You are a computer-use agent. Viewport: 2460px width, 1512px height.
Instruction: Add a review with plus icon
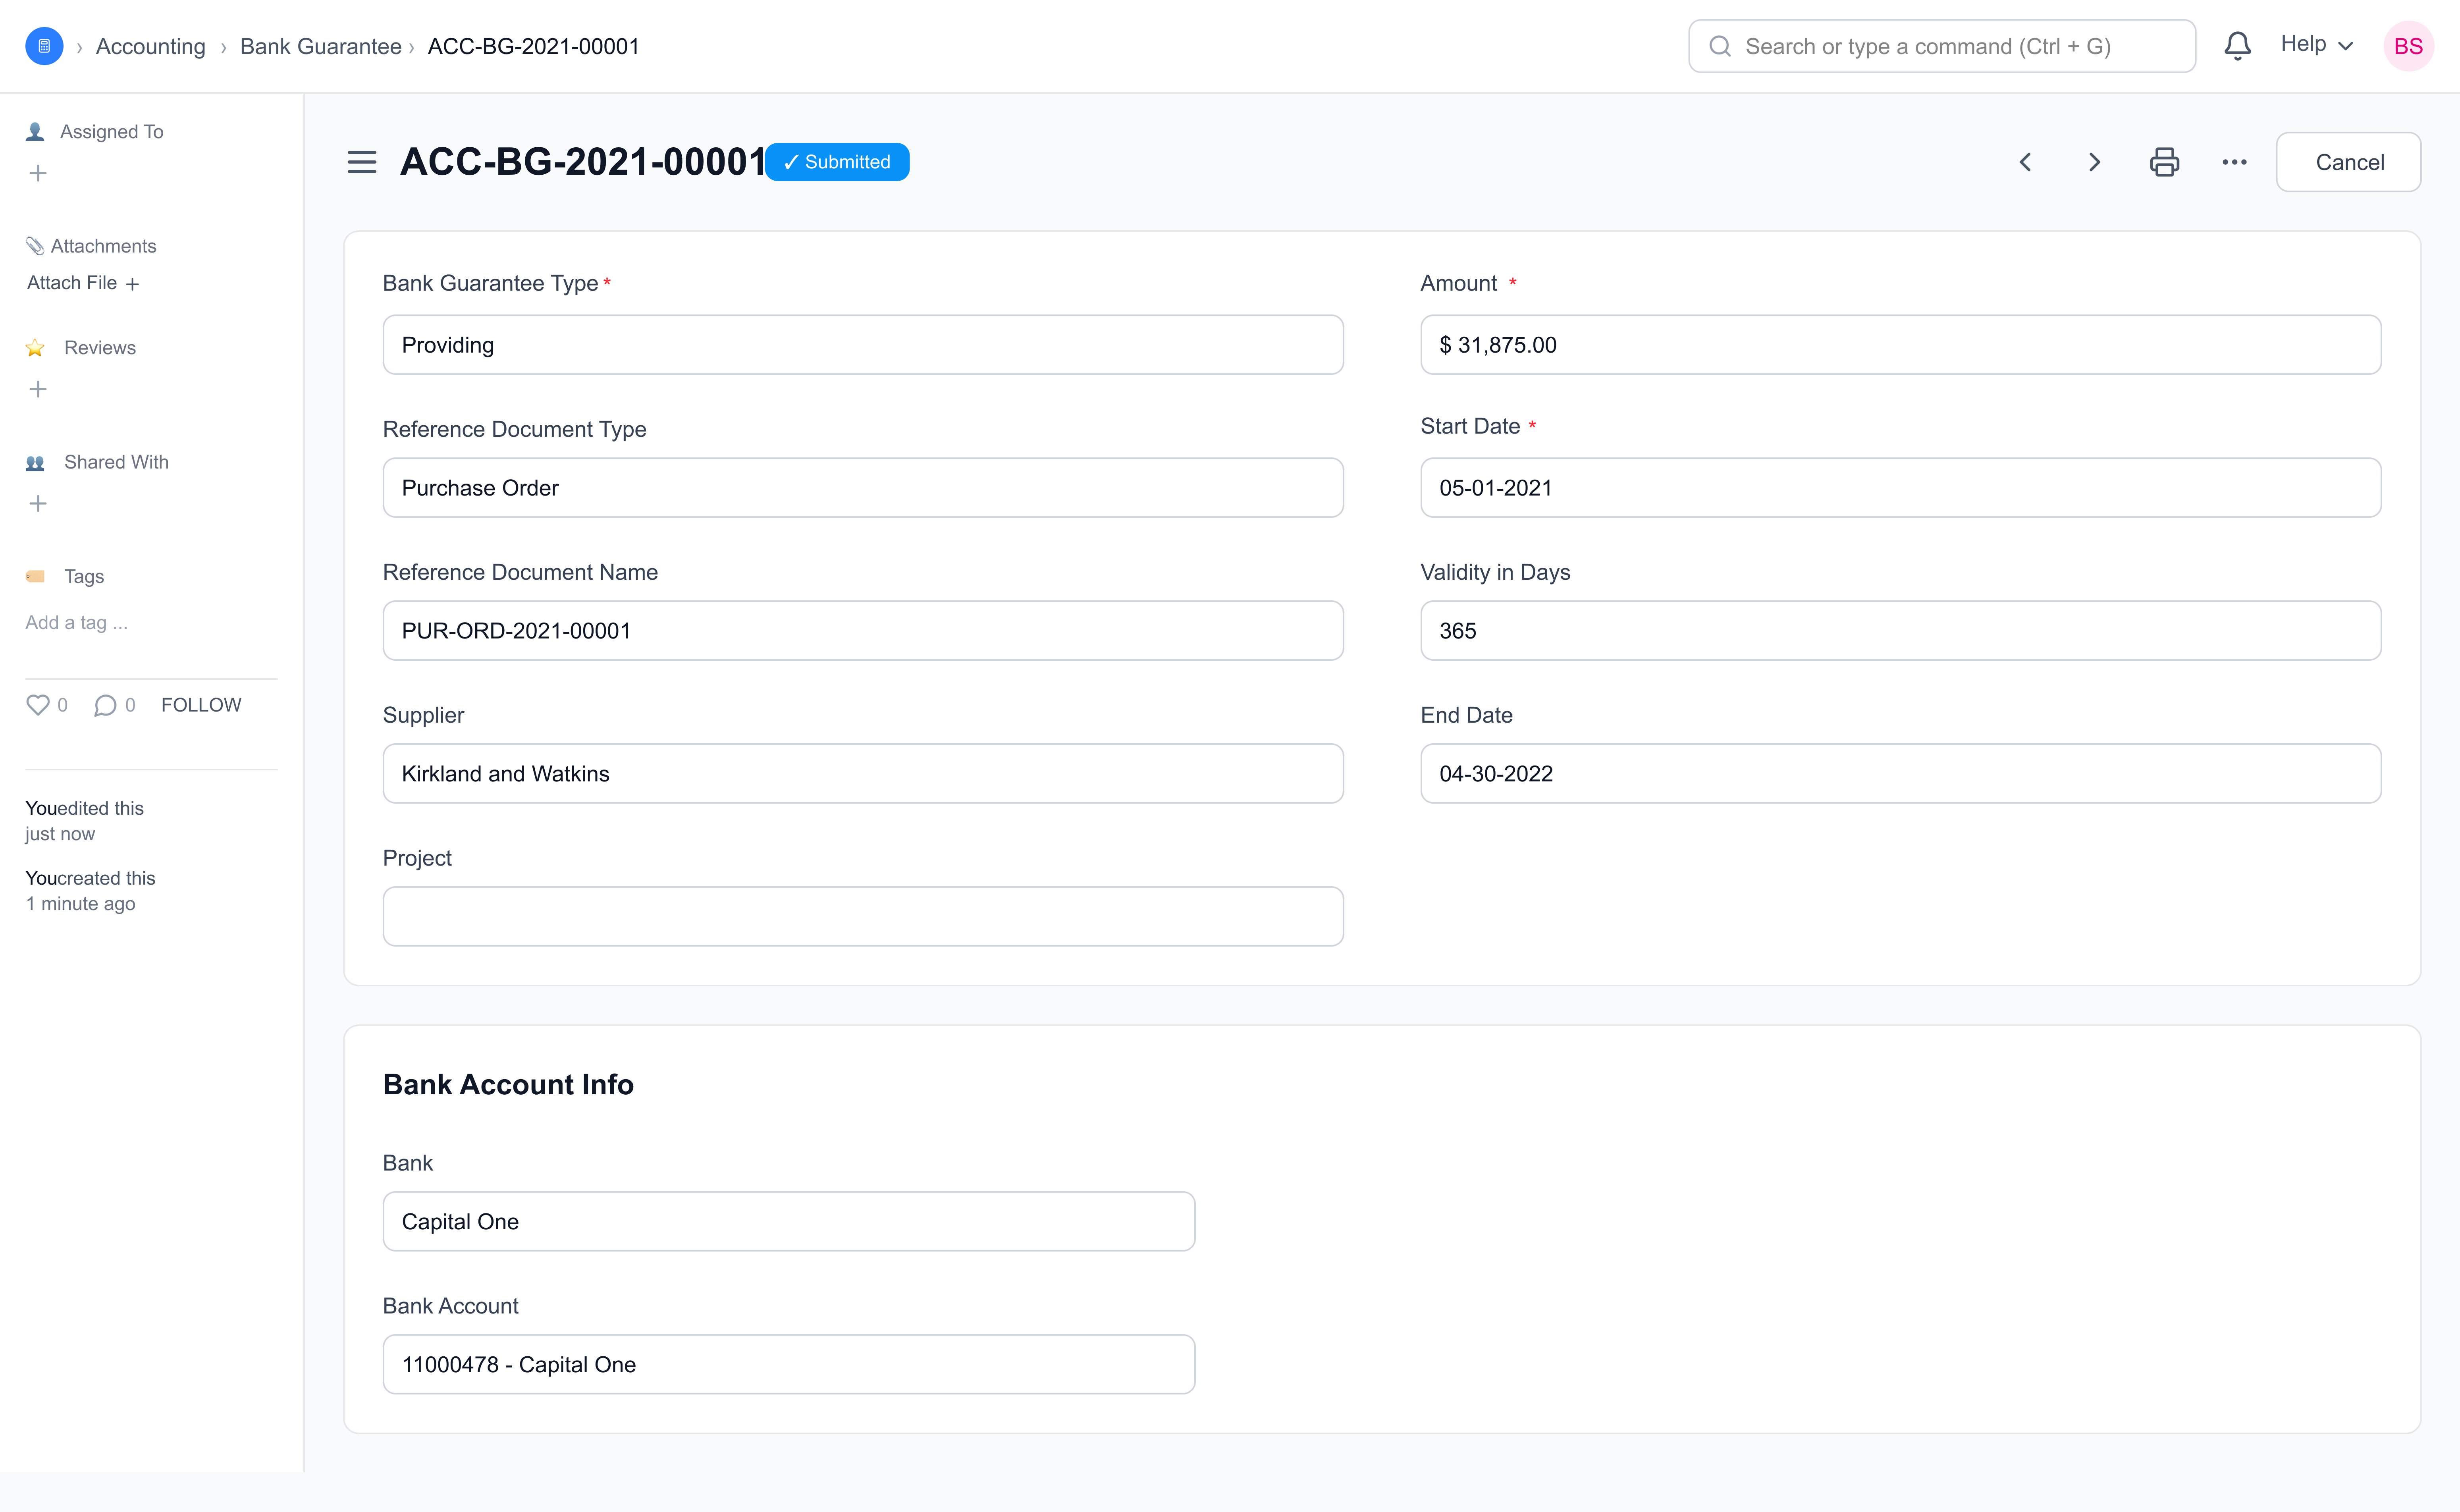point(38,389)
